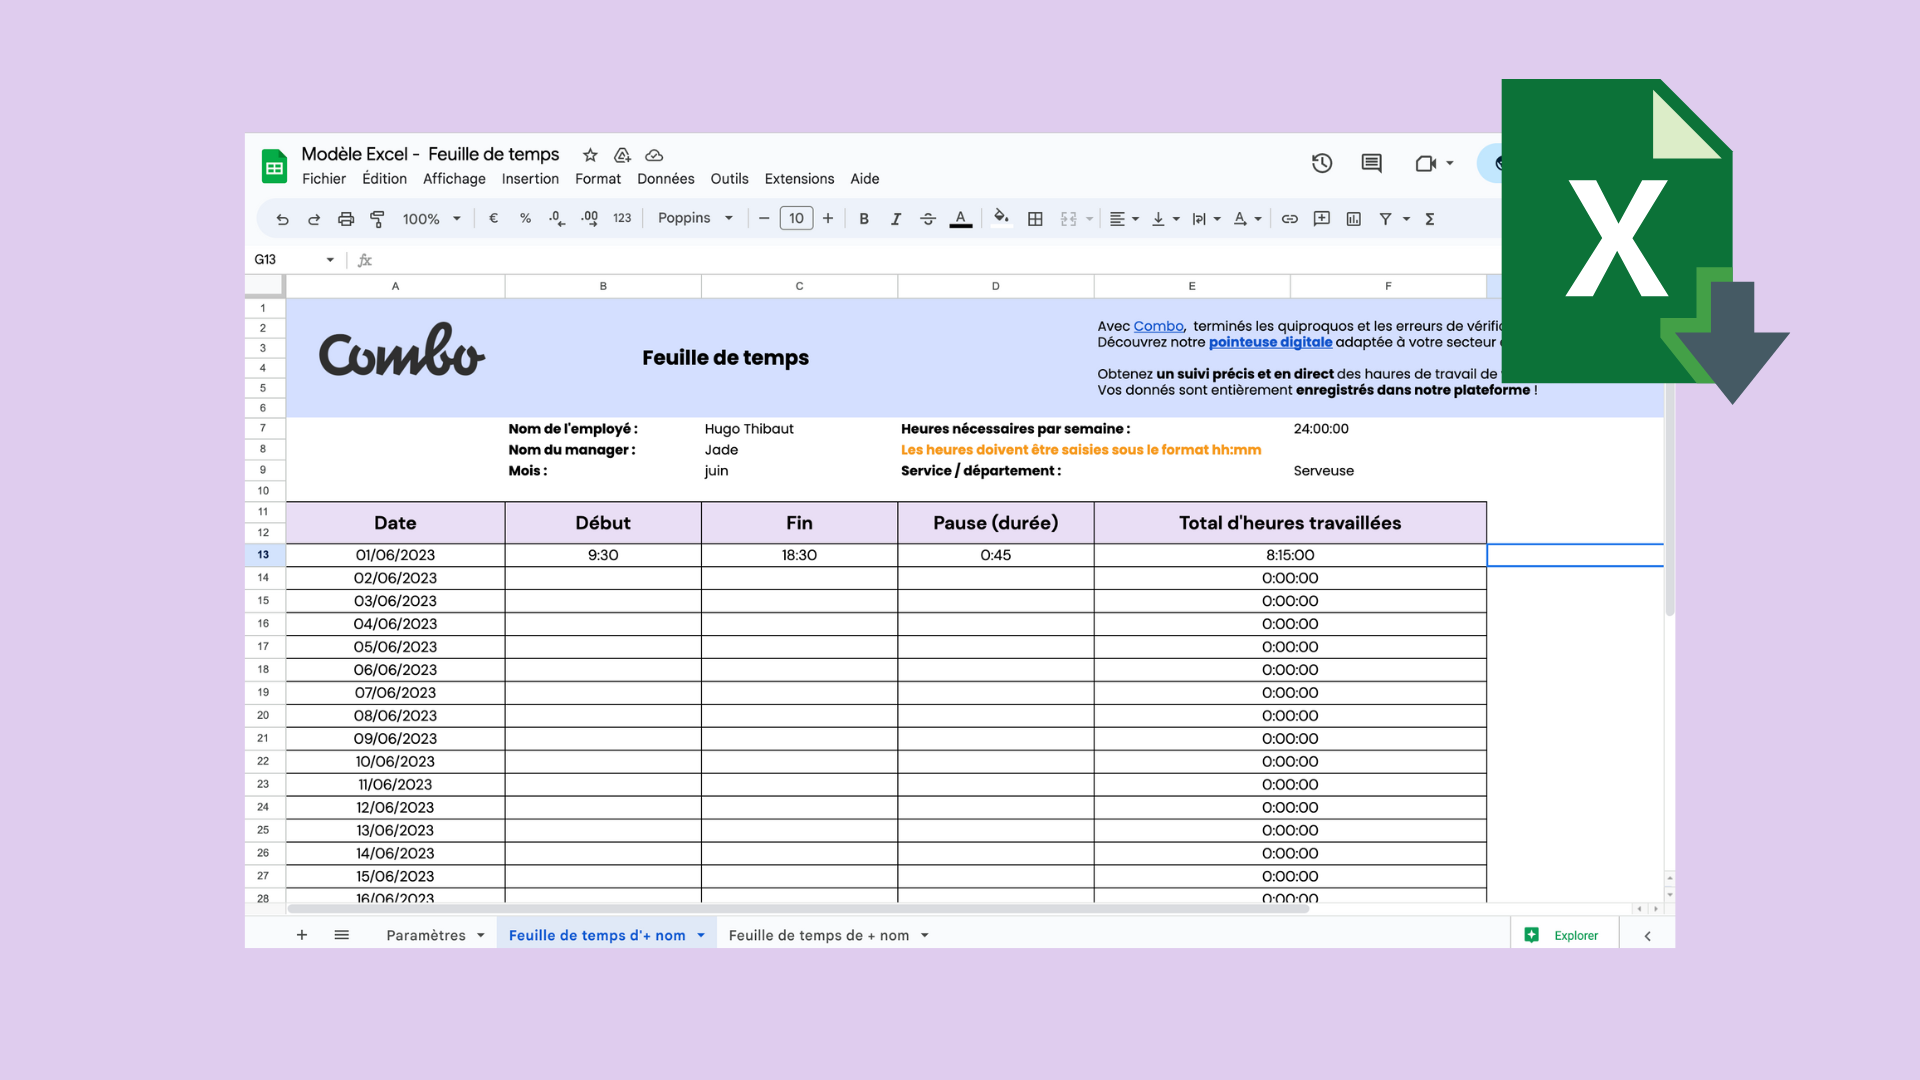1920x1080 pixels.
Task: Open the Données menu
Action: point(665,179)
